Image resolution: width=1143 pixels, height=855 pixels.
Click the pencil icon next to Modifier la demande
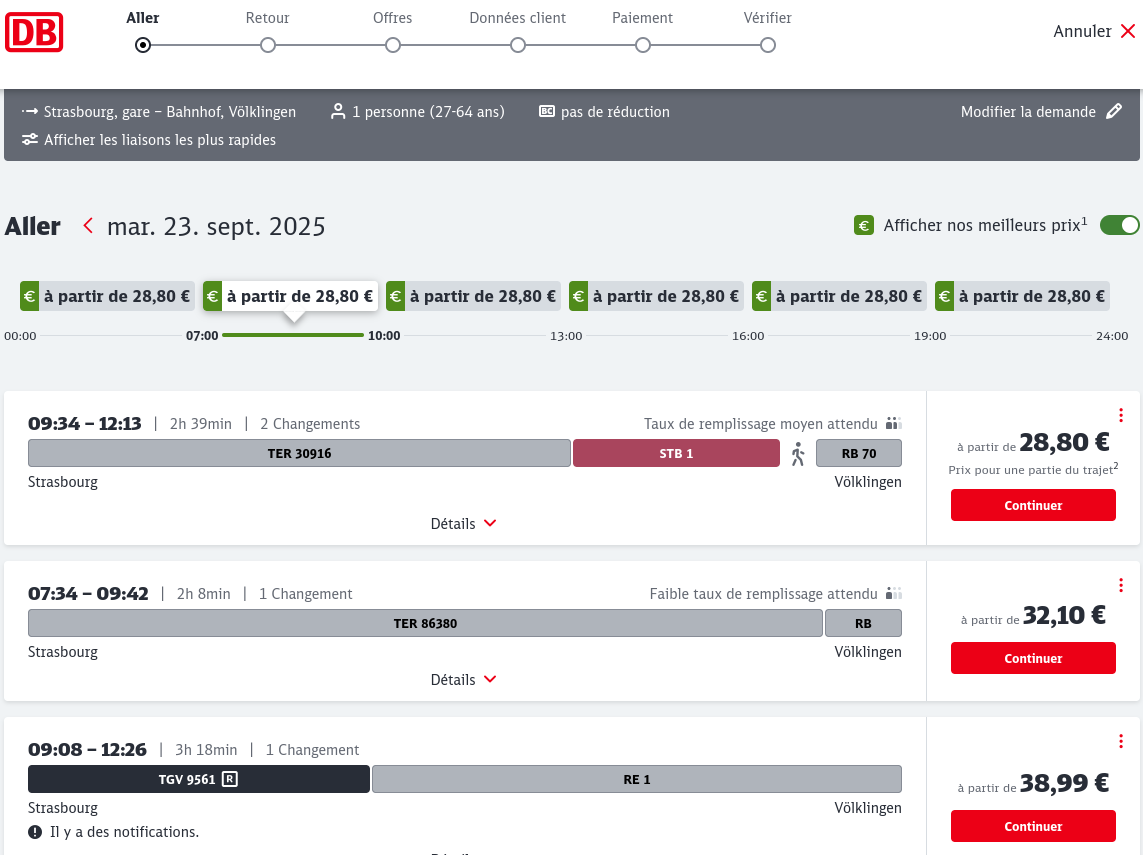[1114, 112]
